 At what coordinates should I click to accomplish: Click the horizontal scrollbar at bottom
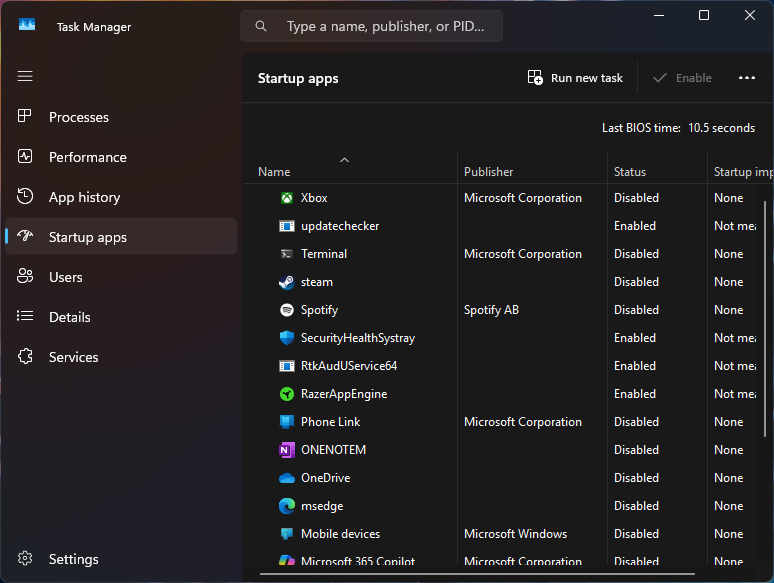tap(477, 574)
